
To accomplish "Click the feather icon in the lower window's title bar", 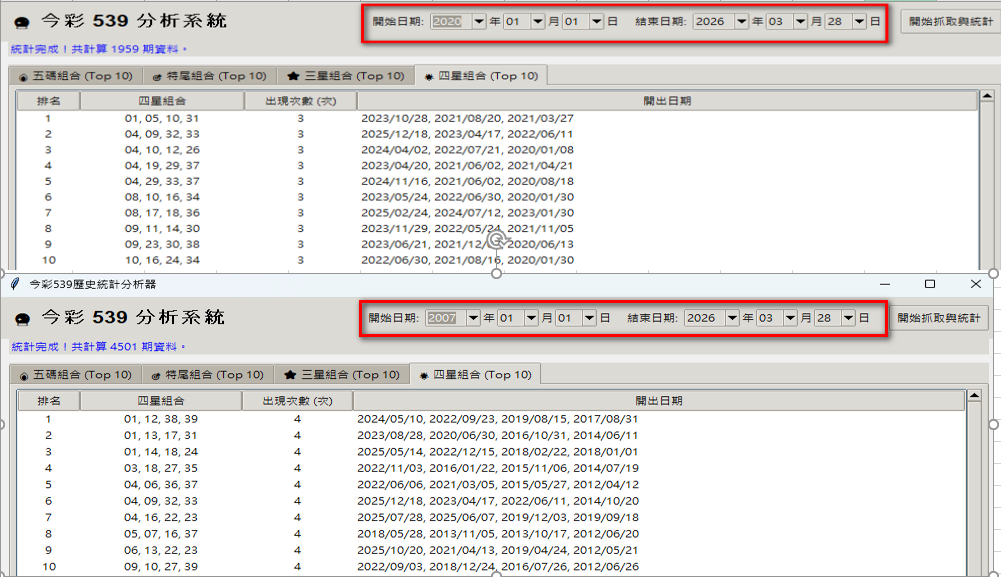I will pos(14,284).
